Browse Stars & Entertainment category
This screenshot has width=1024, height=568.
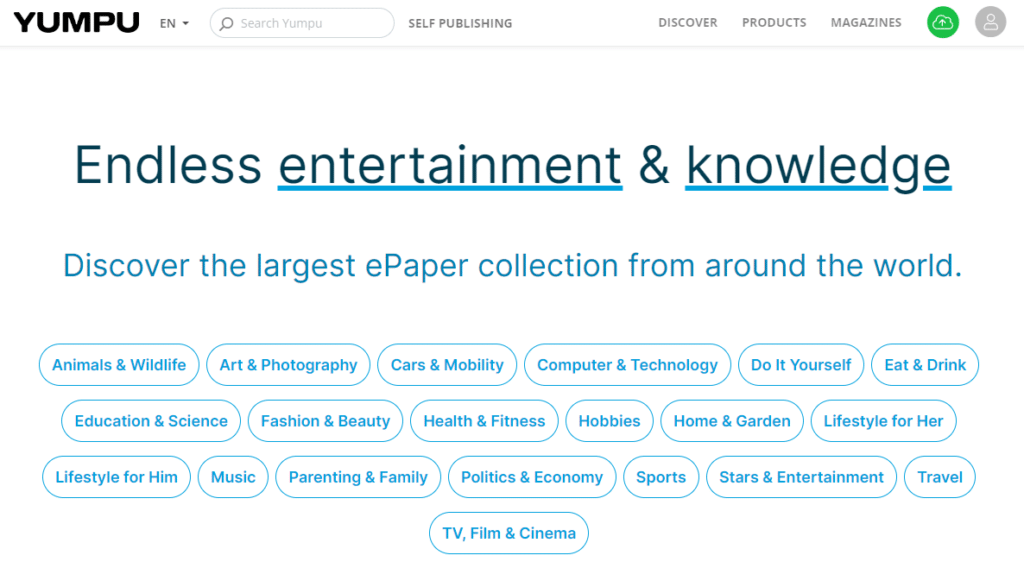pos(801,477)
